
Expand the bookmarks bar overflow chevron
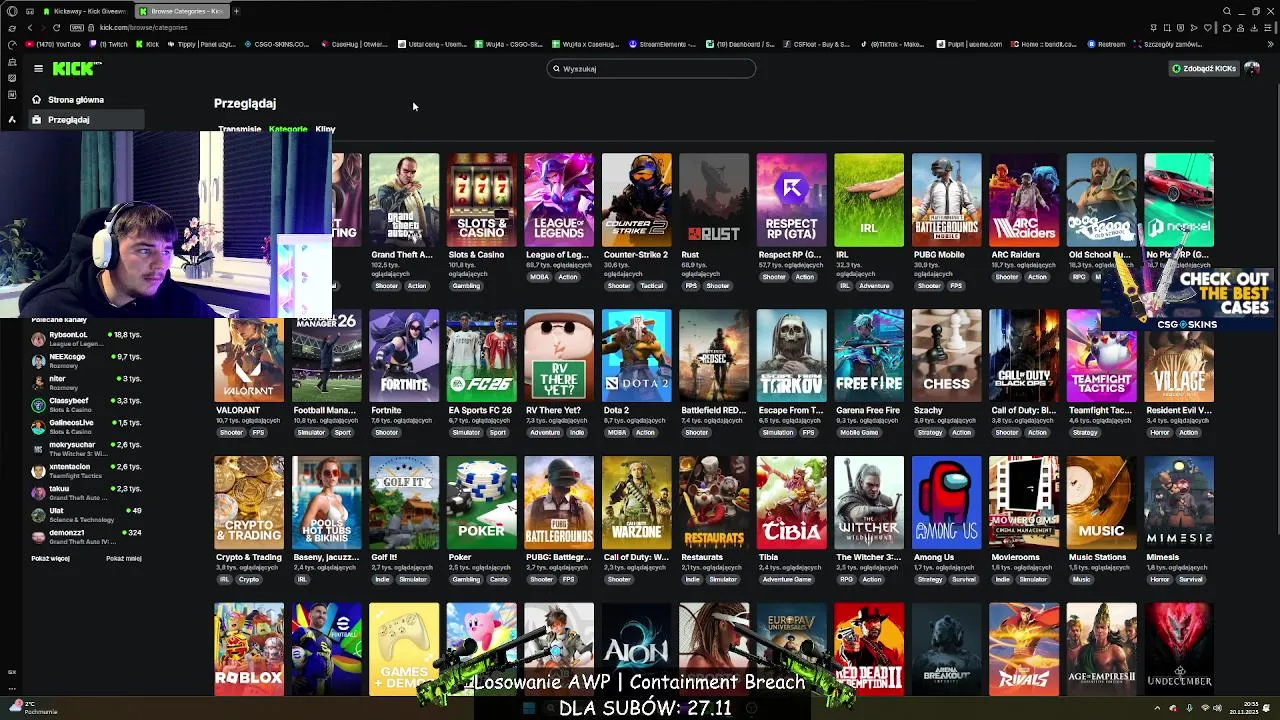point(1271,44)
